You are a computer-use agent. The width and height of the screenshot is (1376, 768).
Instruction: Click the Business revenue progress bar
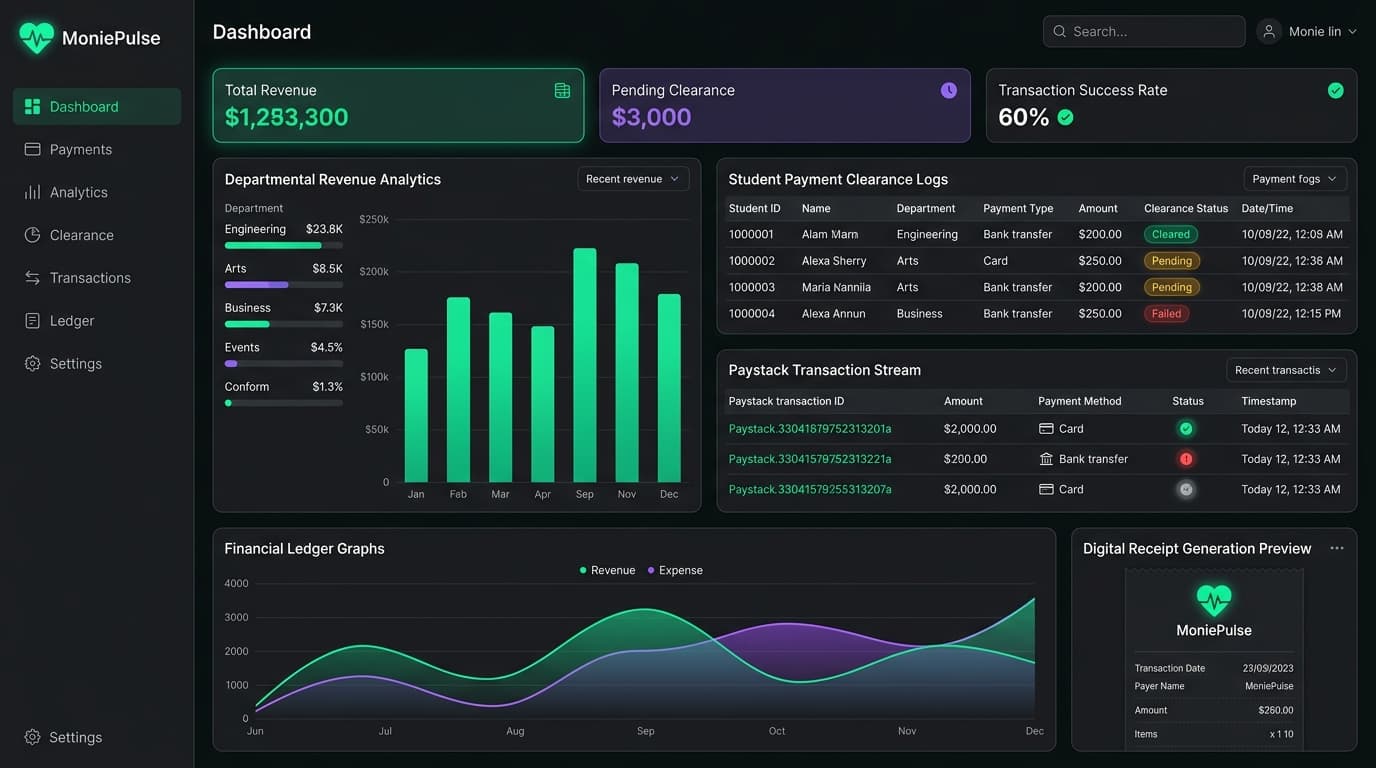284,324
